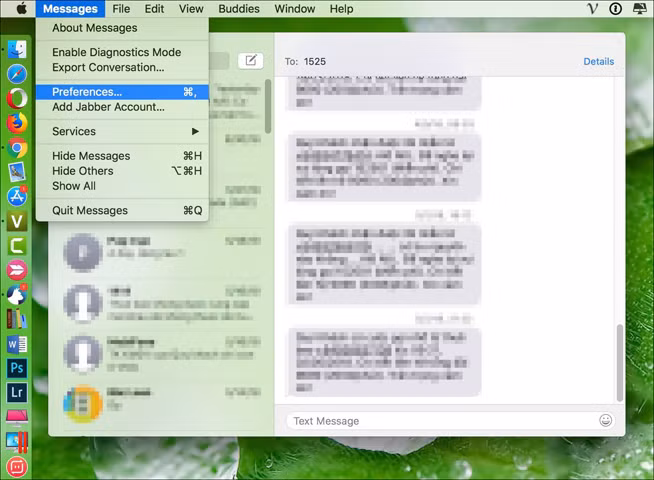Screen dimensions: 654x480
Task: Select conversation with orange avatar
Action: pos(161,403)
